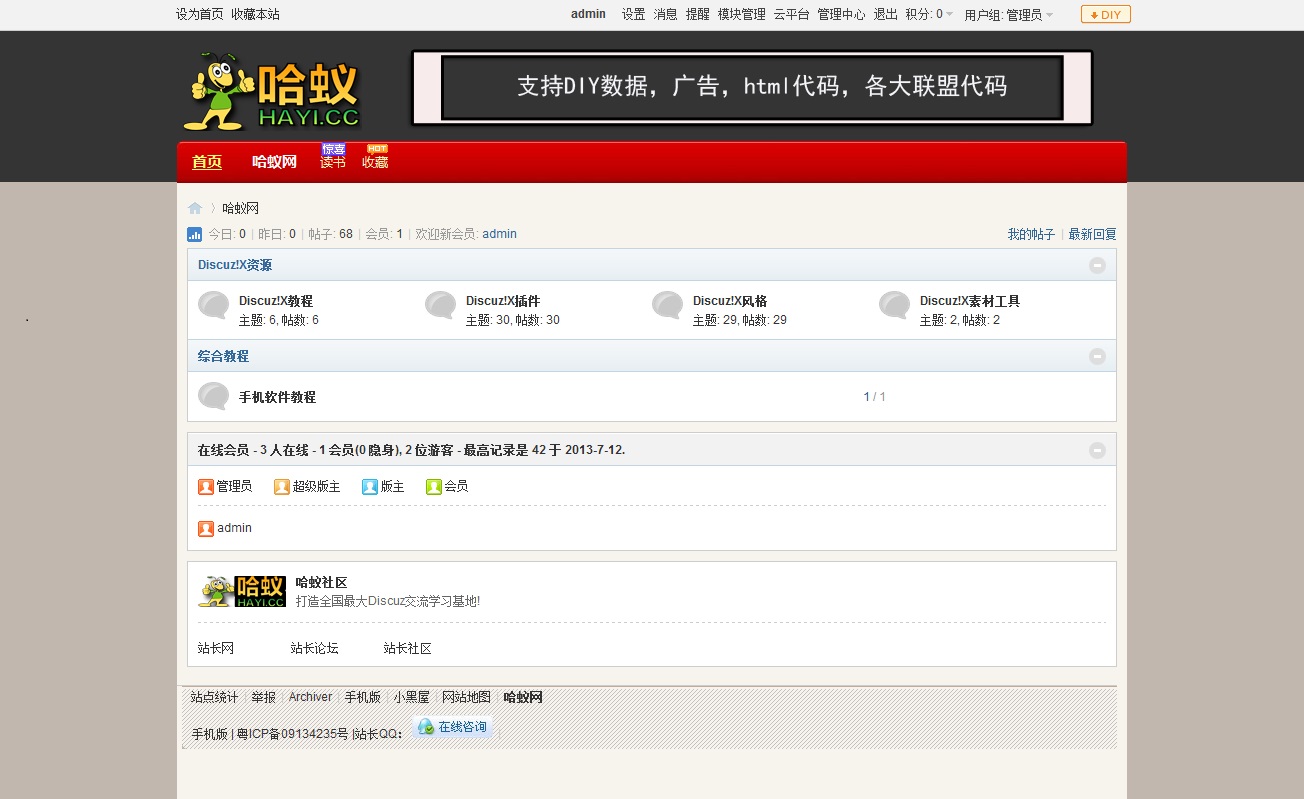Screen dimensions: 1304x799
Task: Open the Discuz!X素材工具 forum title
Action: (970, 301)
